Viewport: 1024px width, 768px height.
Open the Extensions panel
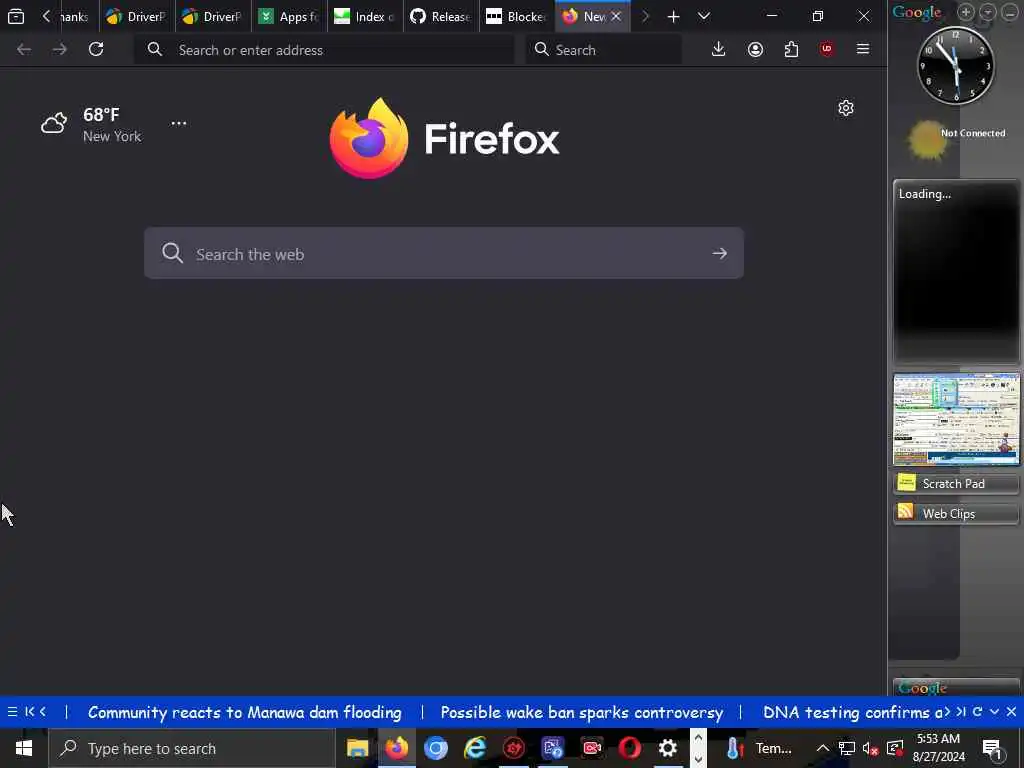pyautogui.click(x=791, y=49)
